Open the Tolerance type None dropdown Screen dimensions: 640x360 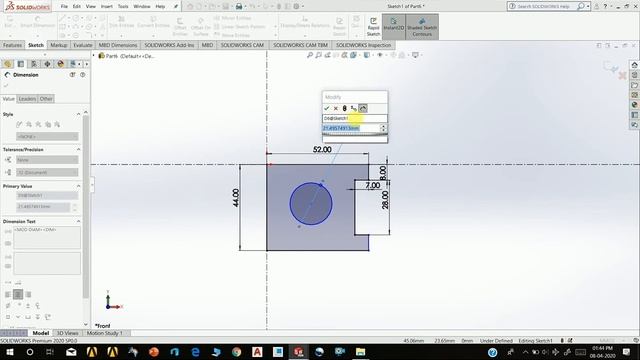tap(47, 160)
